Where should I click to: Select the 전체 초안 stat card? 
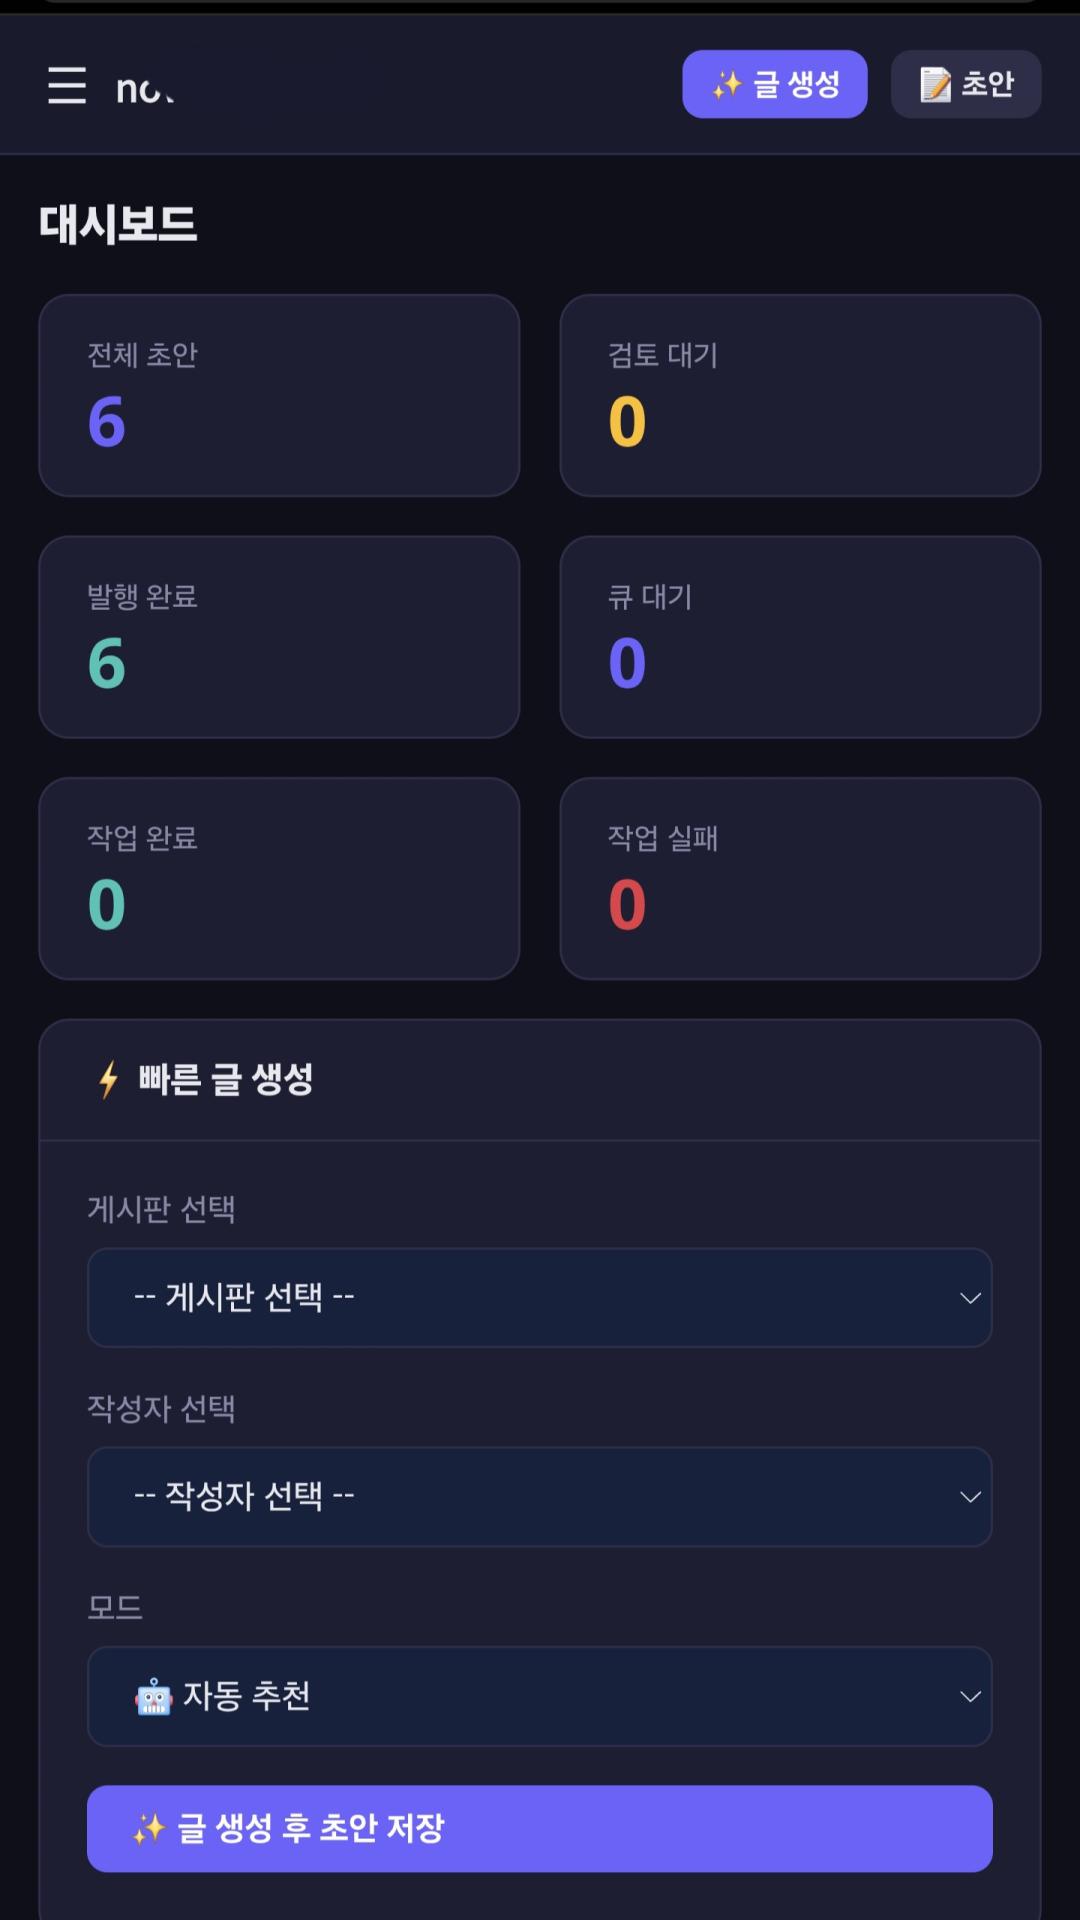coord(279,396)
